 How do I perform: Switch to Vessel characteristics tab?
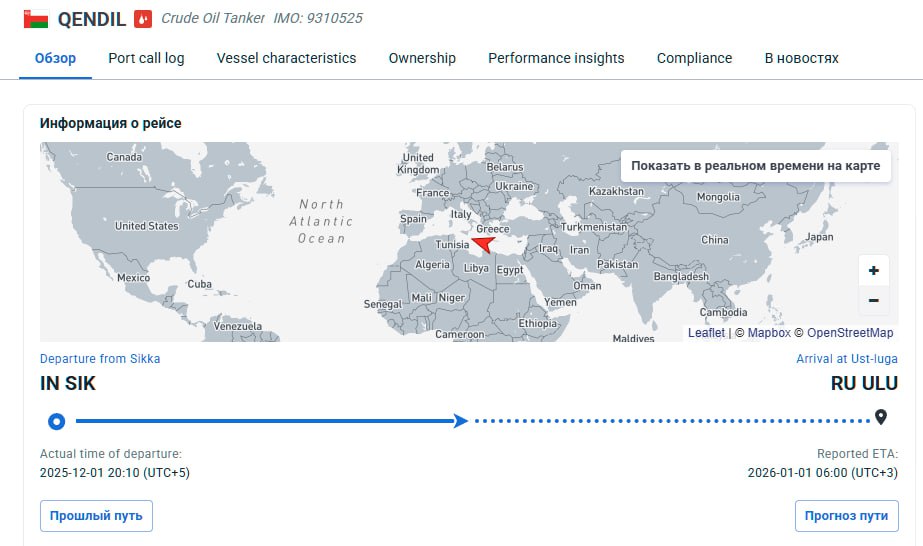pos(286,58)
